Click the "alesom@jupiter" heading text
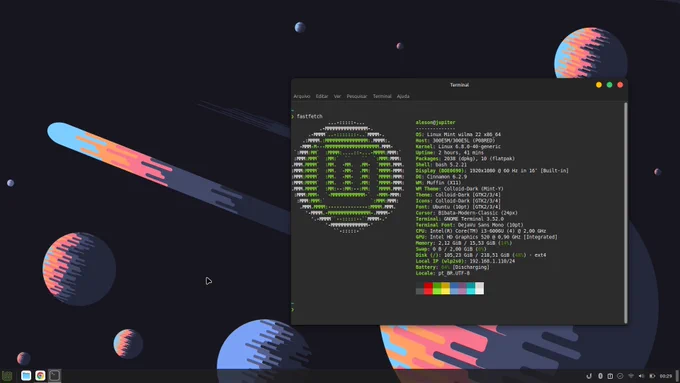 coord(435,122)
